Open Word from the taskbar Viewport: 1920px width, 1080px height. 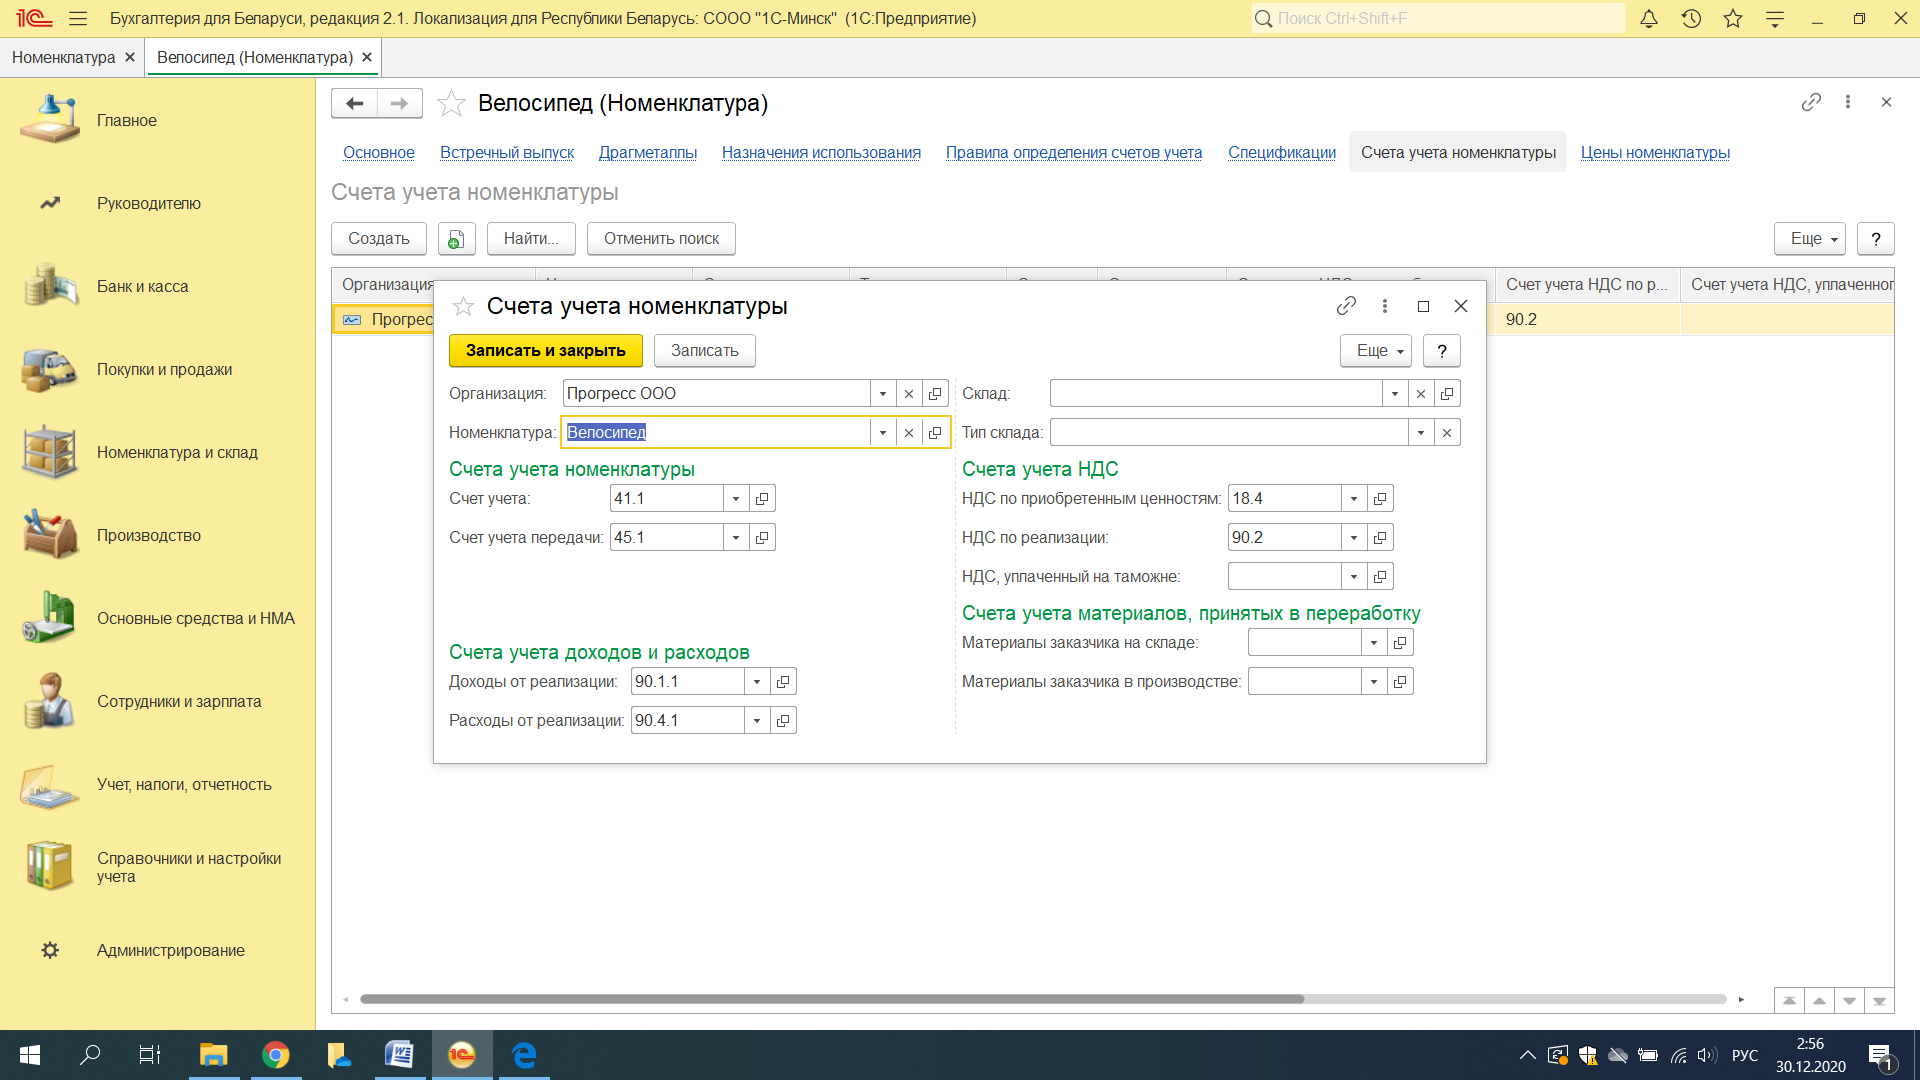pyautogui.click(x=400, y=1055)
